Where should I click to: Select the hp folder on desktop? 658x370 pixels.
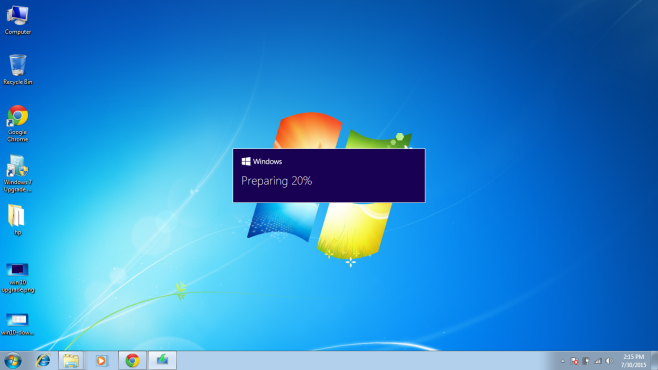[x=17, y=220]
